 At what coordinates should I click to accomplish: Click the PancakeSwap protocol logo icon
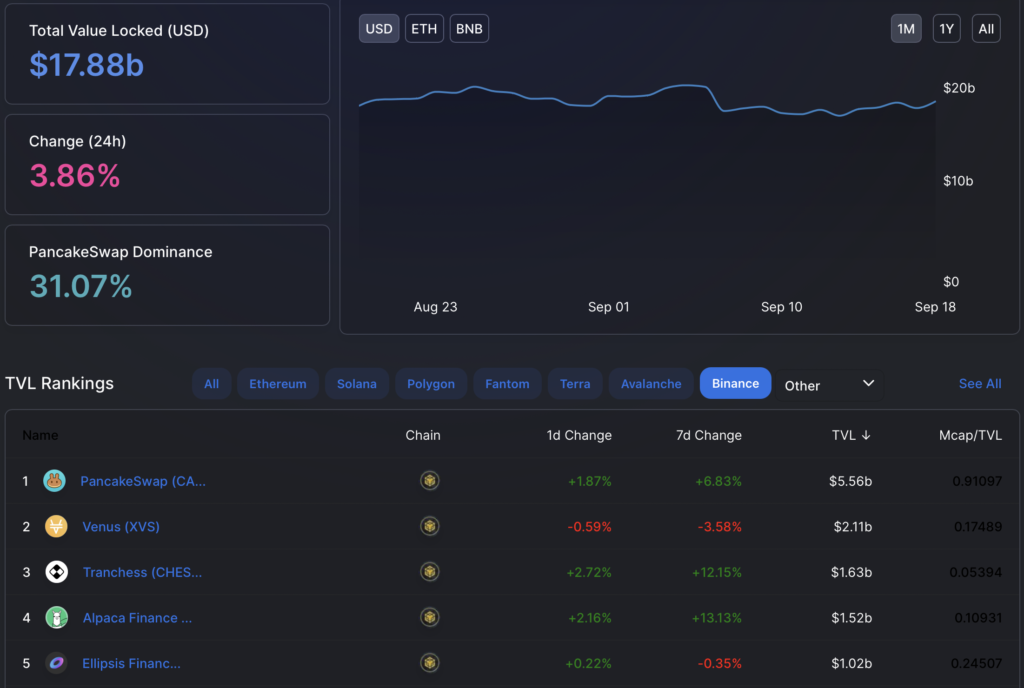54,480
